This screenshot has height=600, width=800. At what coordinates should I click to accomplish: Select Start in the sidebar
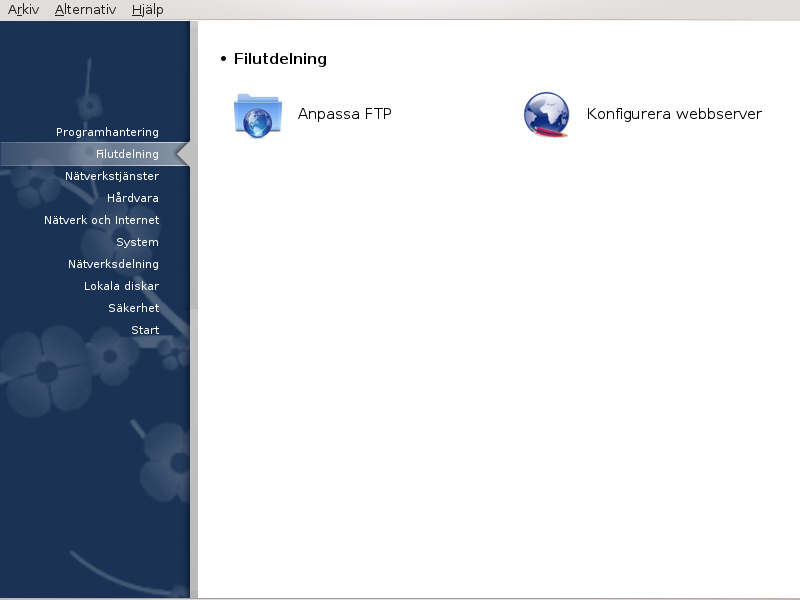(x=145, y=330)
